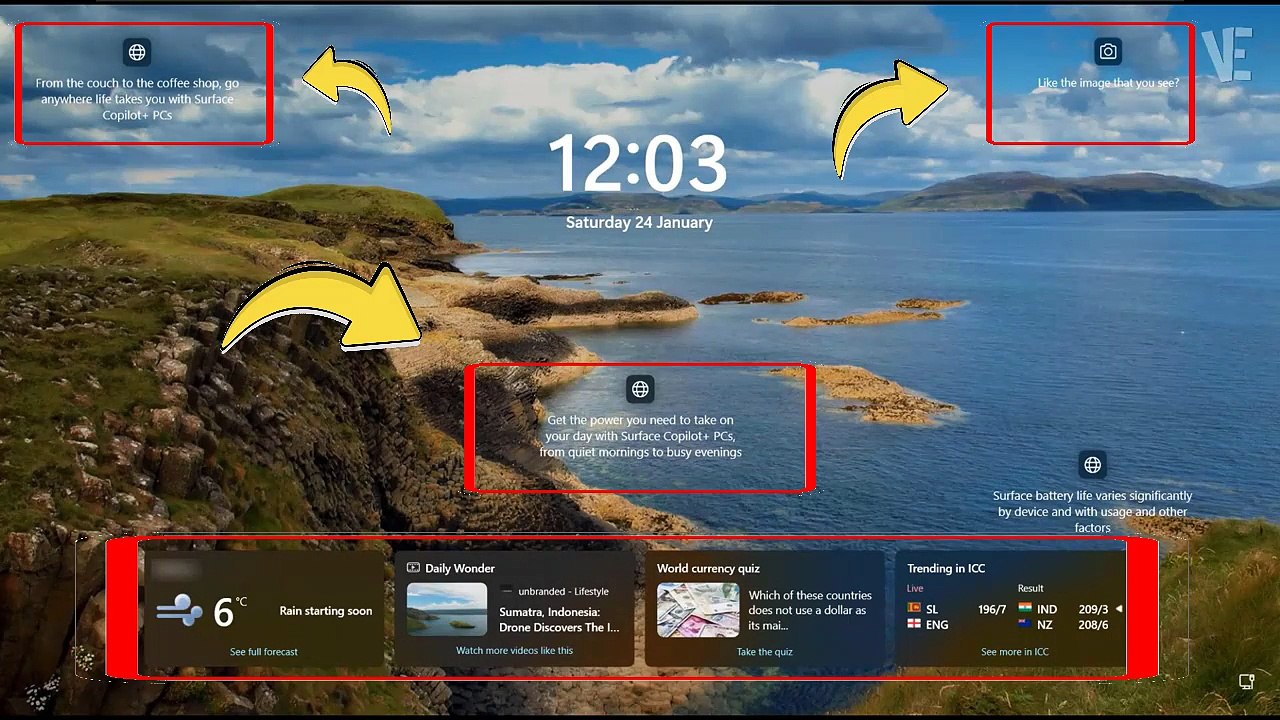Click 'Take the quiz' link
Image resolution: width=1280 pixels, height=720 pixels.
pos(764,652)
